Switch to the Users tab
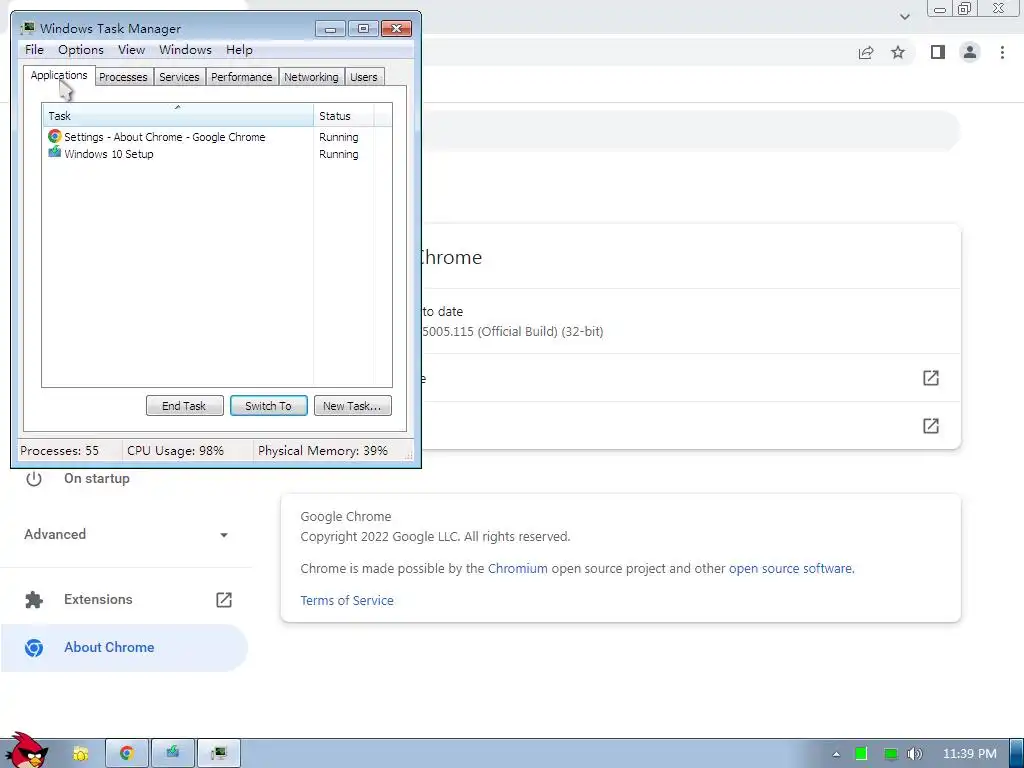Viewport: 1024px width, 768px height. click(364, 77)
